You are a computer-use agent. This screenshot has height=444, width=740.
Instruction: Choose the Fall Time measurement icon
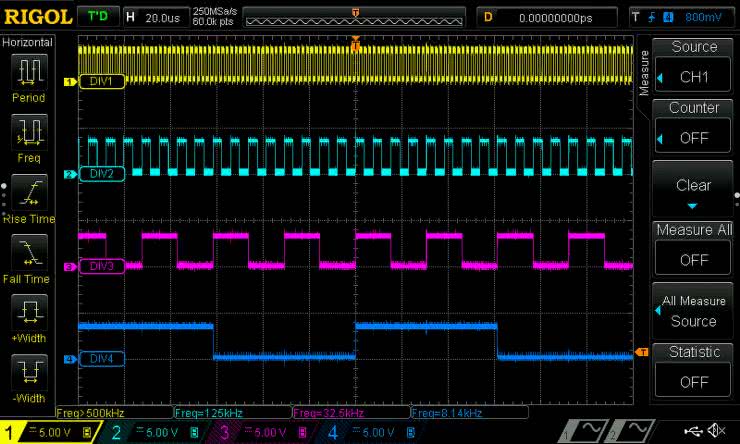pos(29,250)
